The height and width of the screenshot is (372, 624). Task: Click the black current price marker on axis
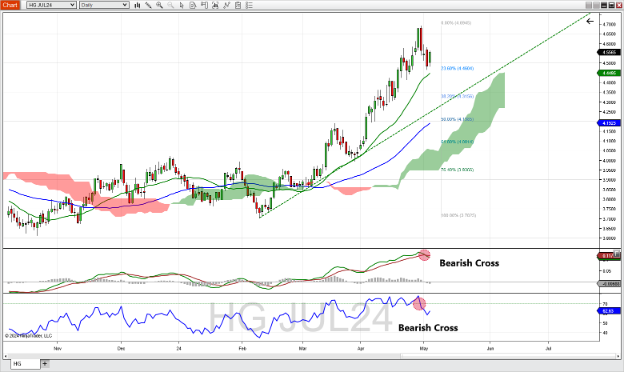pos(609,53)
